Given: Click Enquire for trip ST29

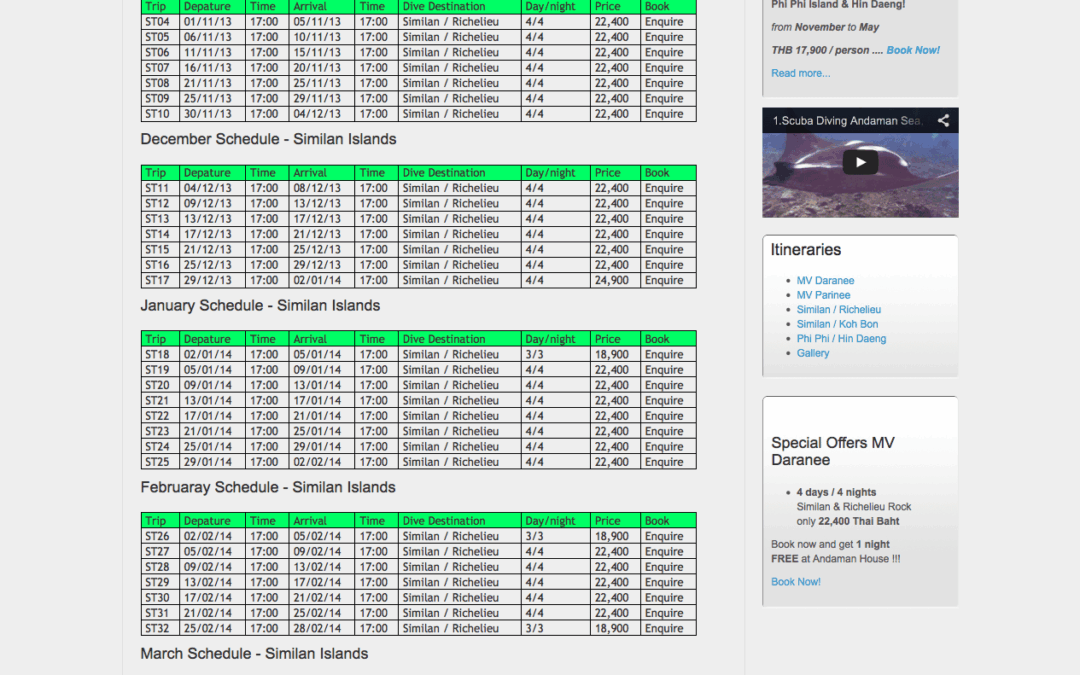Looking at the screenshot, I should click(x=664, y=582).
